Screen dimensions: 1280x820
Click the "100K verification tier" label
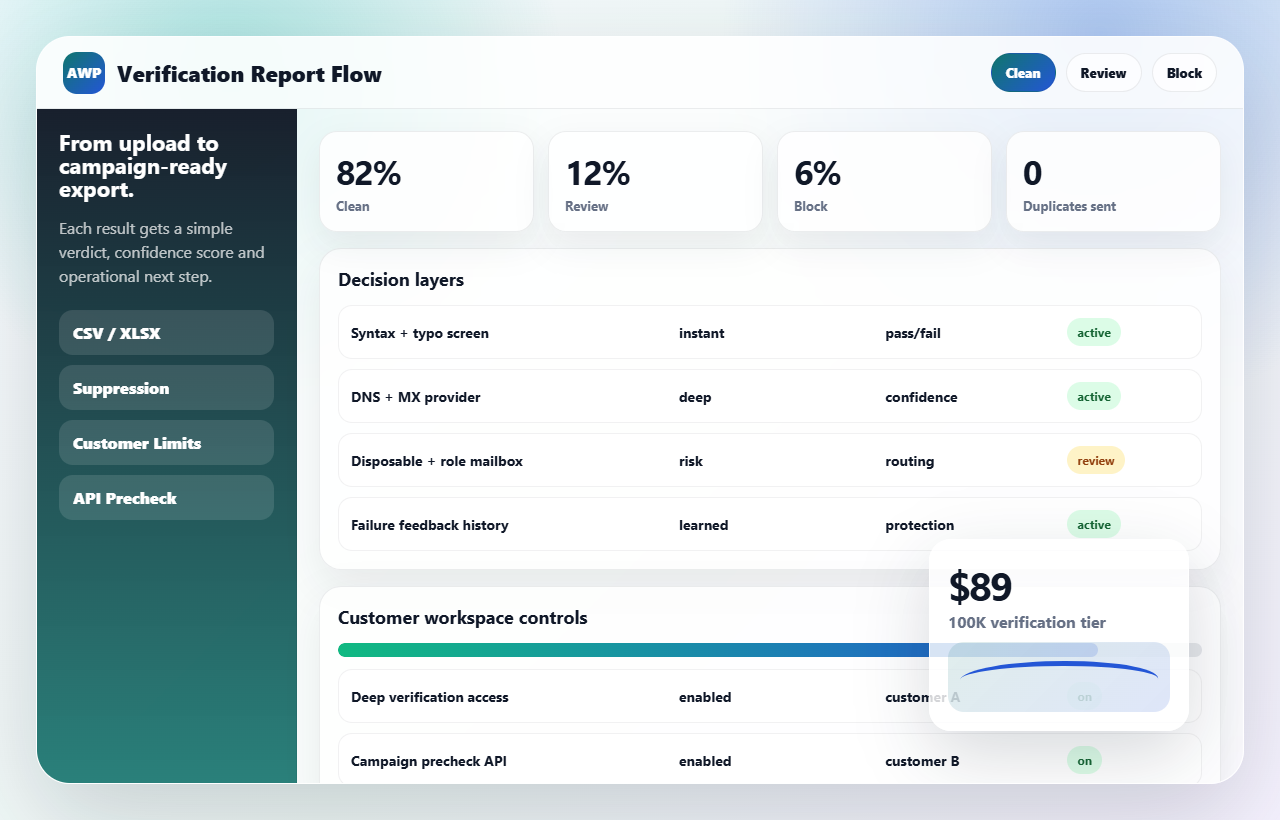pos(1027,622)
